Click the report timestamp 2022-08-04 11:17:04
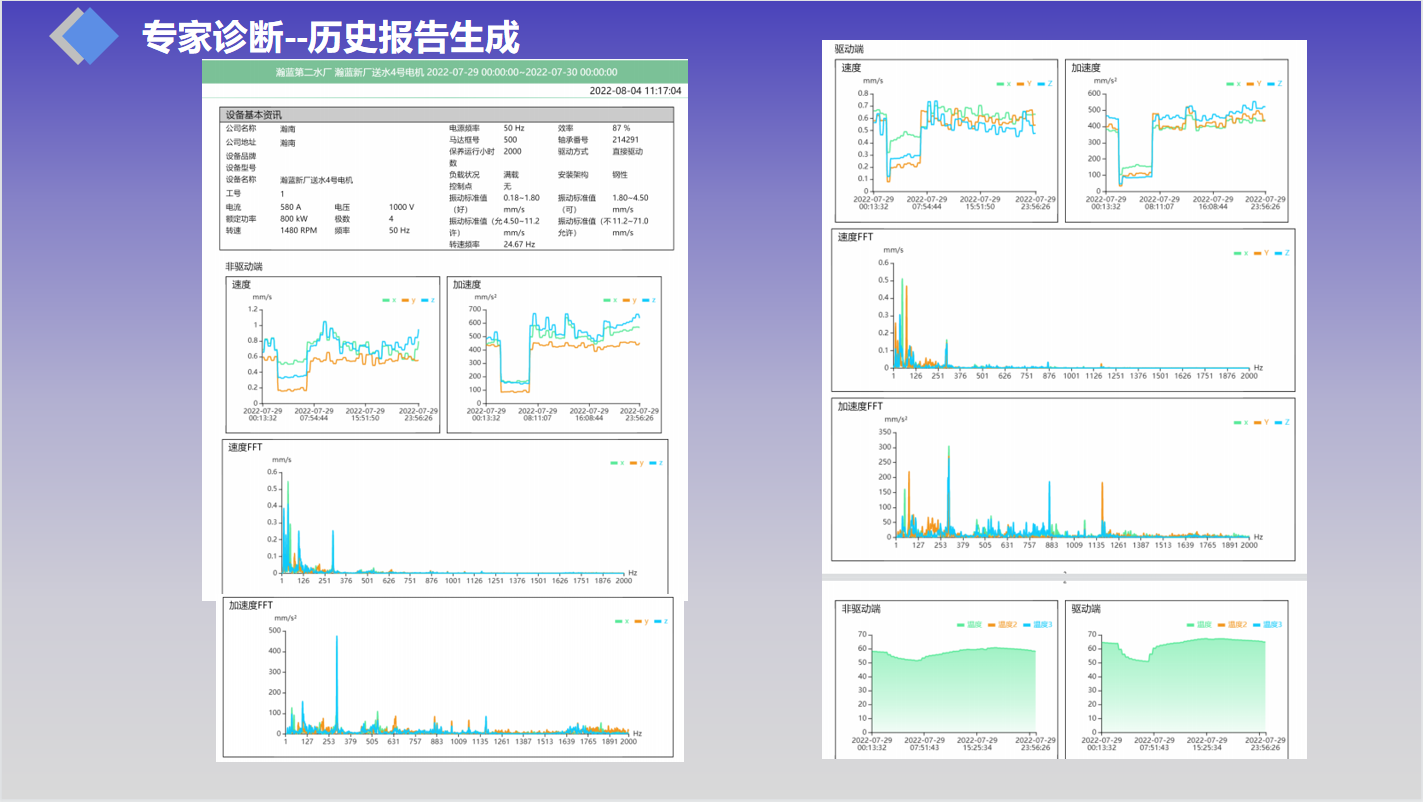Image resolution: width=1423 pixels, height=802 pixels. (x=635, y=91)
